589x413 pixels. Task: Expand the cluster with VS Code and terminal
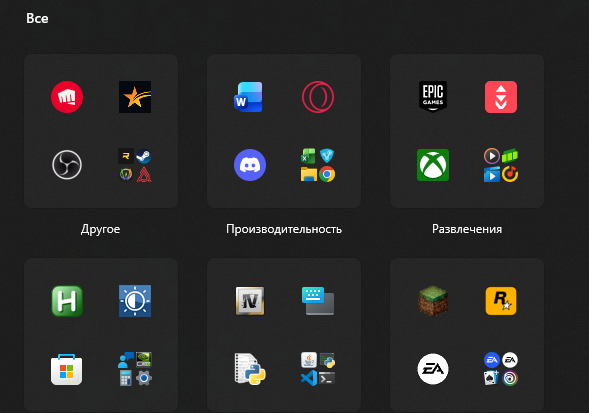tap(318, 369)
